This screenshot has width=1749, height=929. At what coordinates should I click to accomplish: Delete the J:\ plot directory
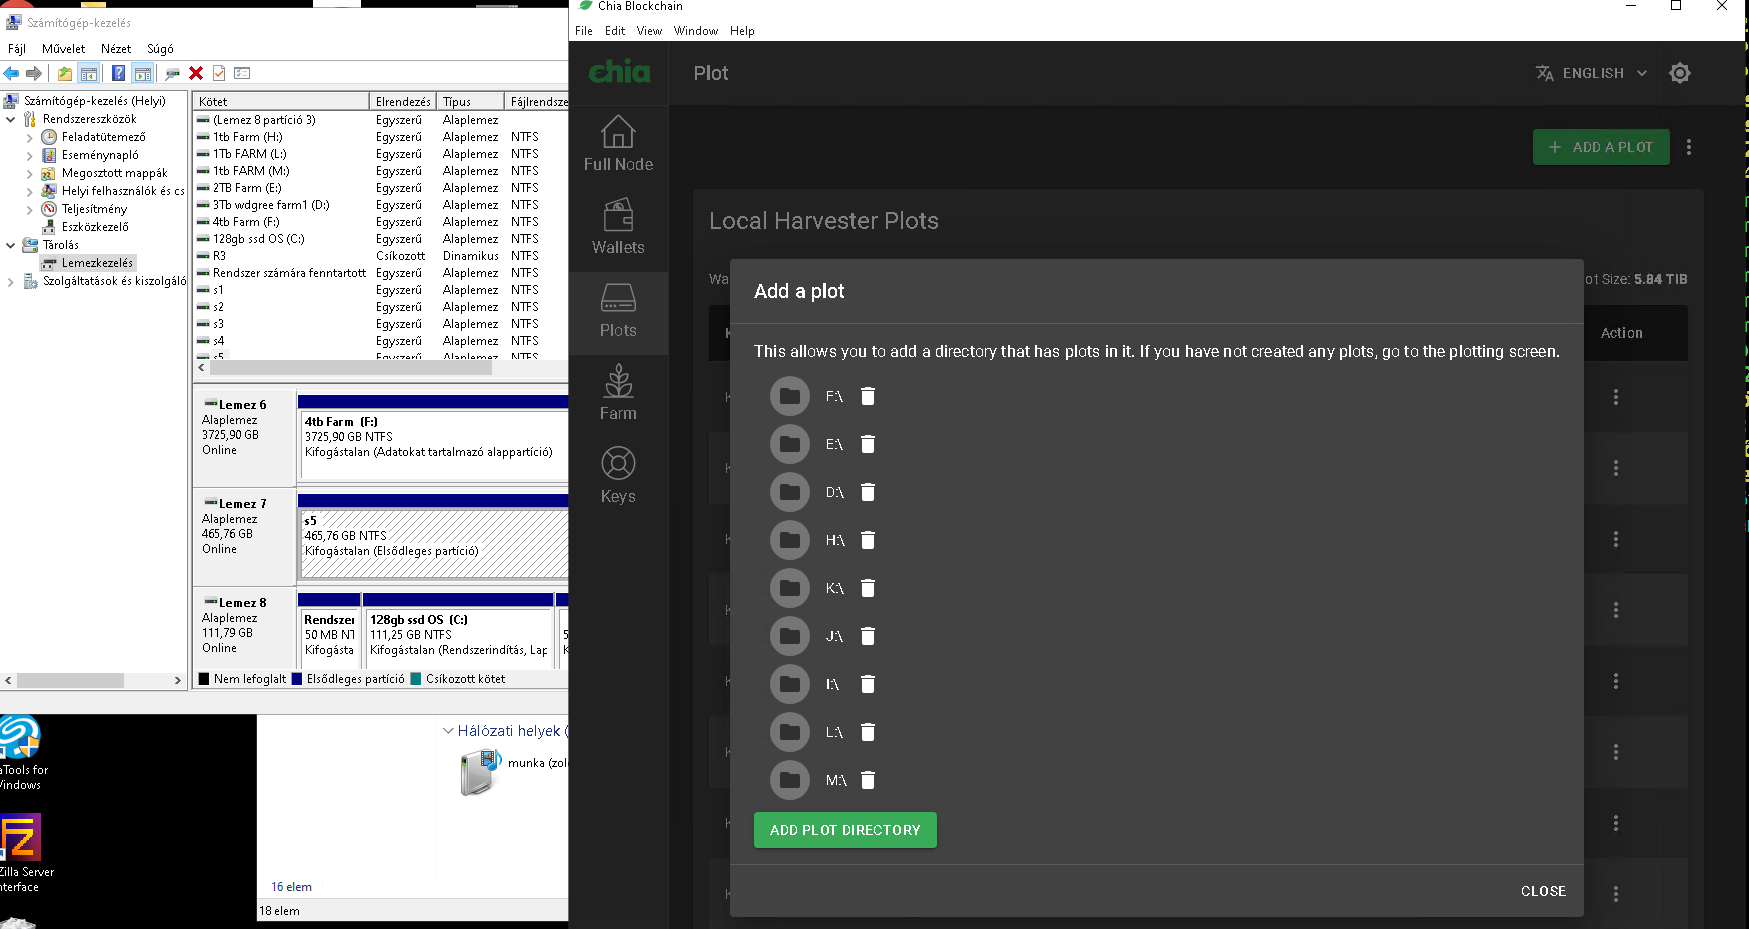[x=868, y=636]
